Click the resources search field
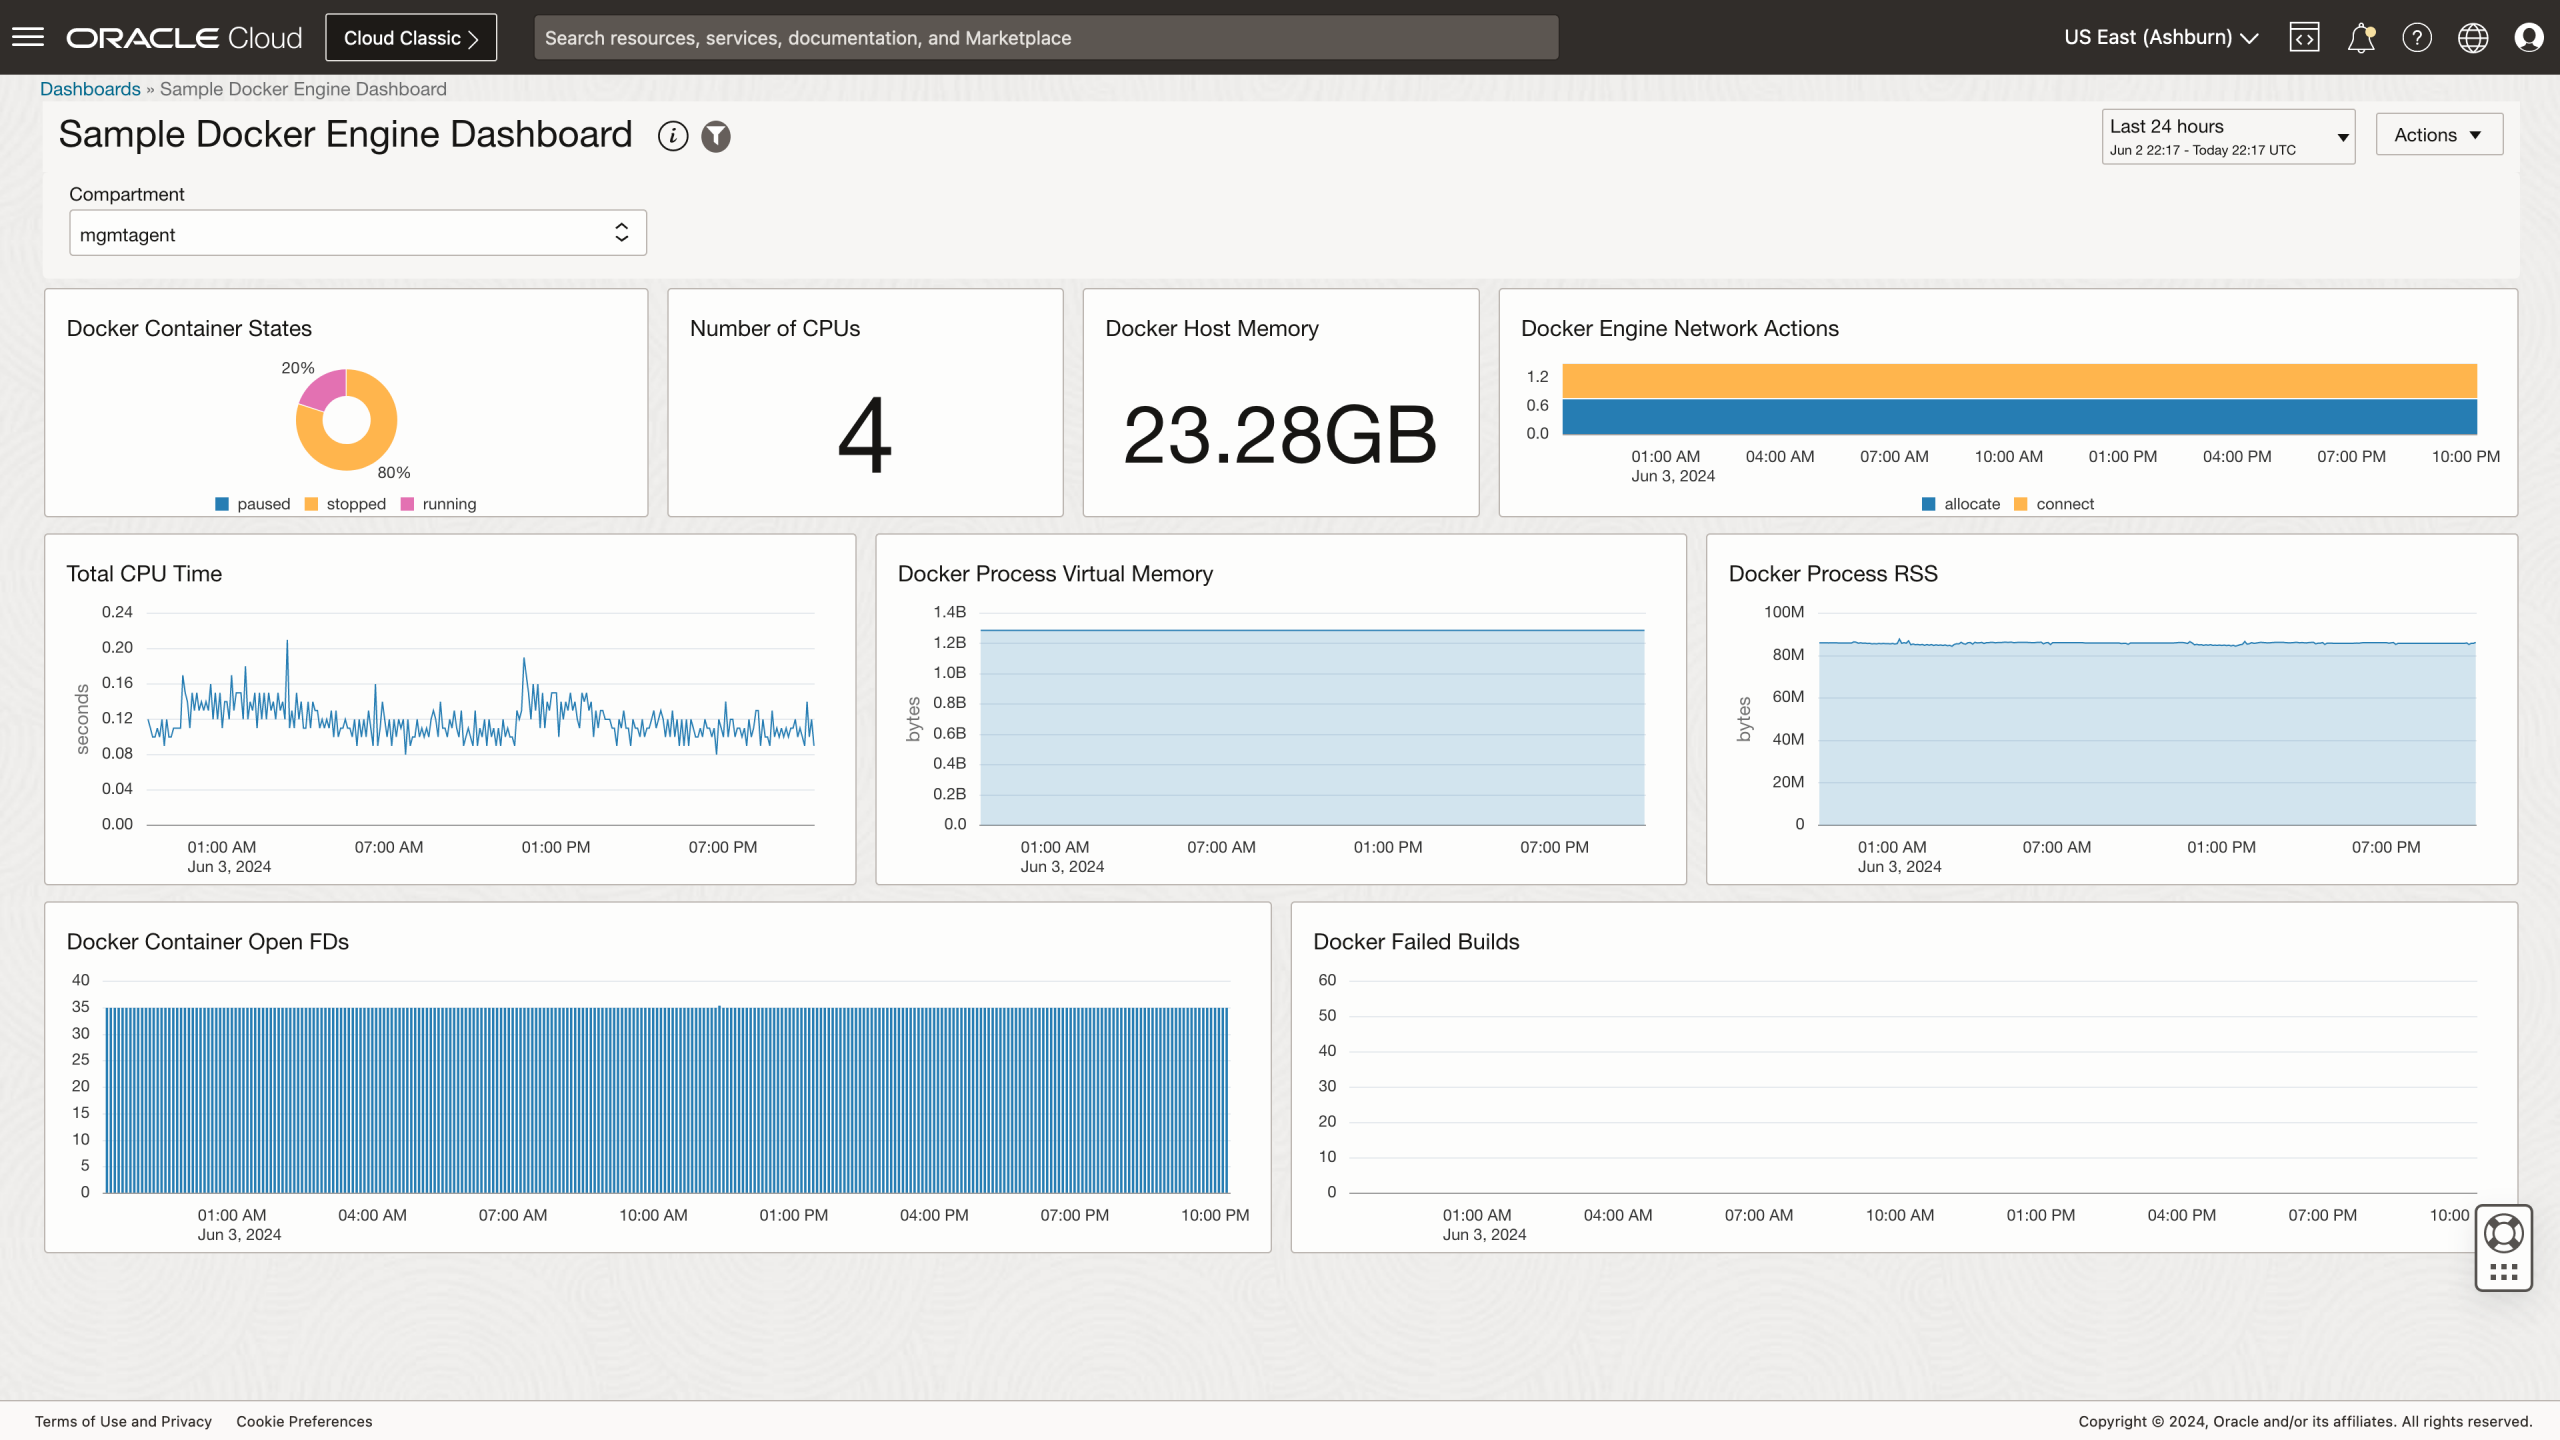Image resolution: width=2560 pixels, height=1440 pixels. 1046,37
